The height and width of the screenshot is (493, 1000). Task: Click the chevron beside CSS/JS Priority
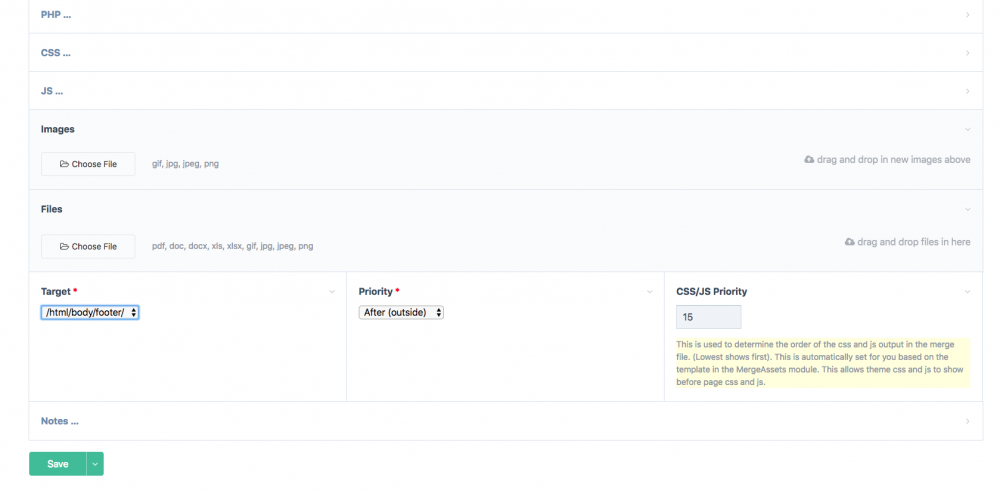click(x=967, y=292)
